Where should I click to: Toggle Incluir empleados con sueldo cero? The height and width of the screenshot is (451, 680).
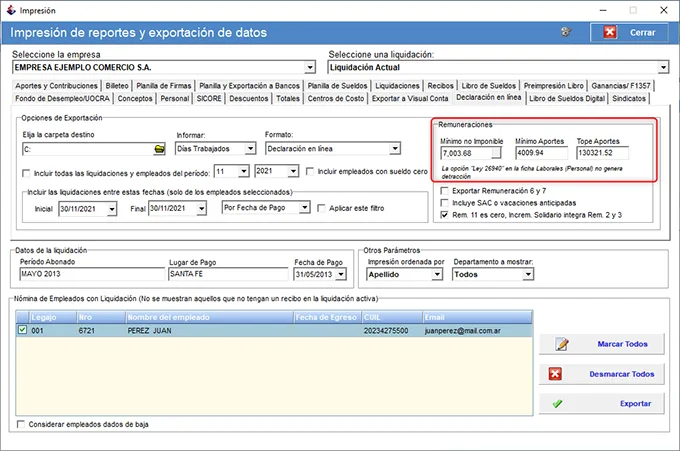coord(310,172)
